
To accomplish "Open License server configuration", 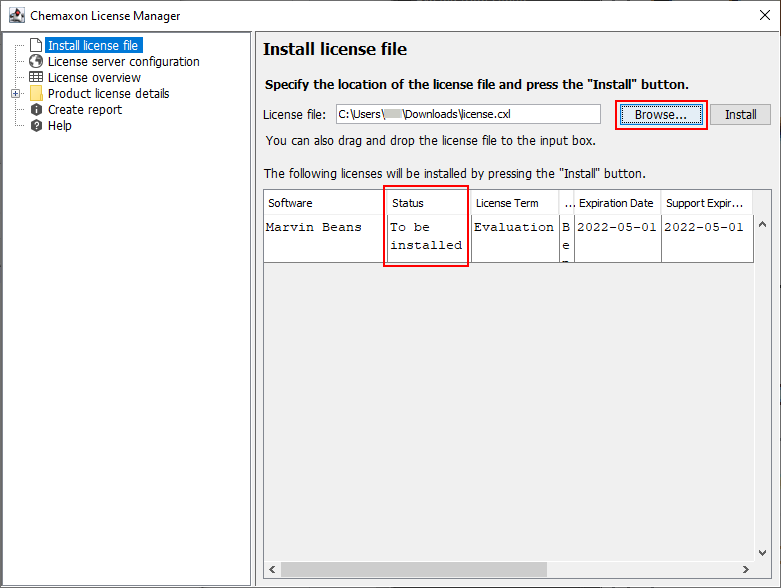I will (x=124, y=62).
